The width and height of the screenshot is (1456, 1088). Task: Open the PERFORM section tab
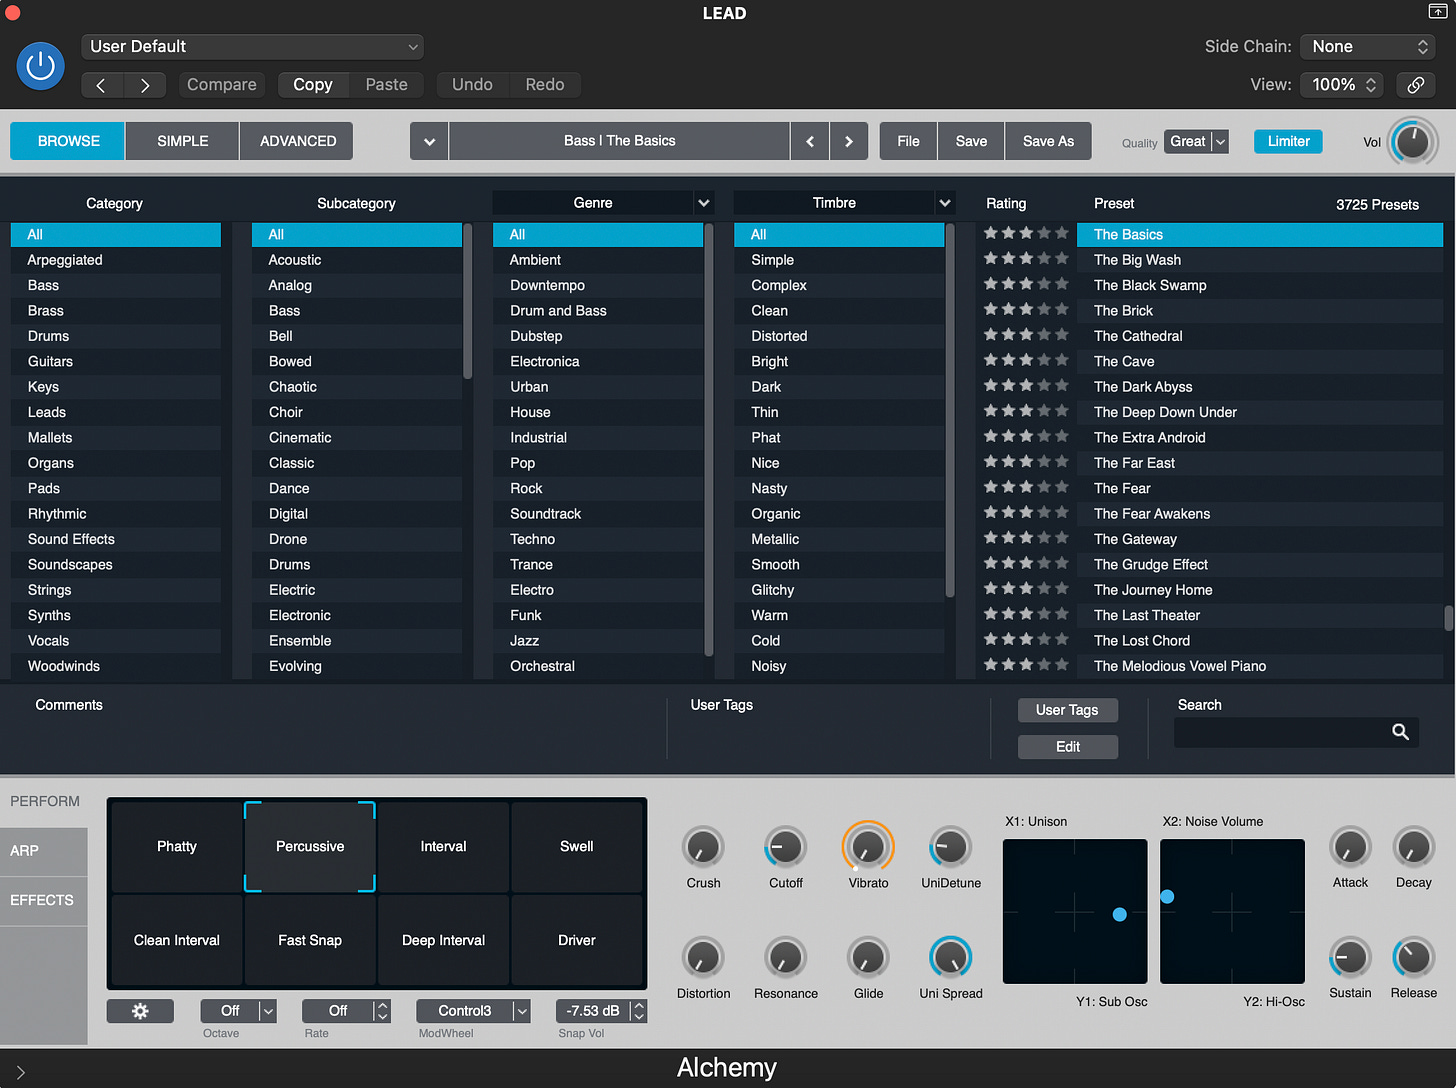click(x=45, y=801)
